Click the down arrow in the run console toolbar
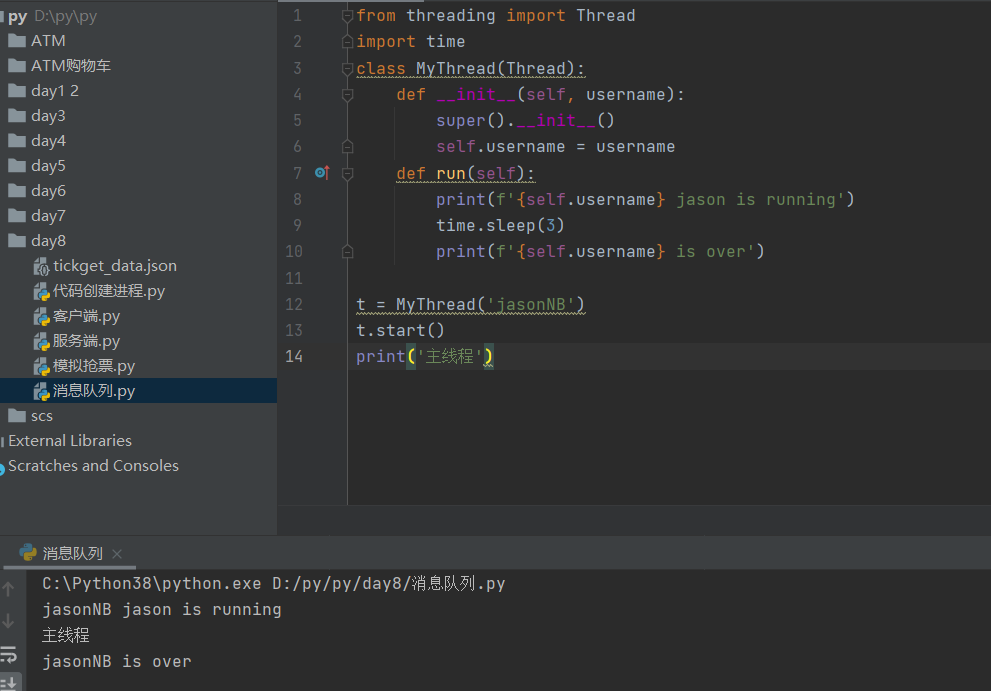This screenshot has height=691, width=991. pos(9,621)
